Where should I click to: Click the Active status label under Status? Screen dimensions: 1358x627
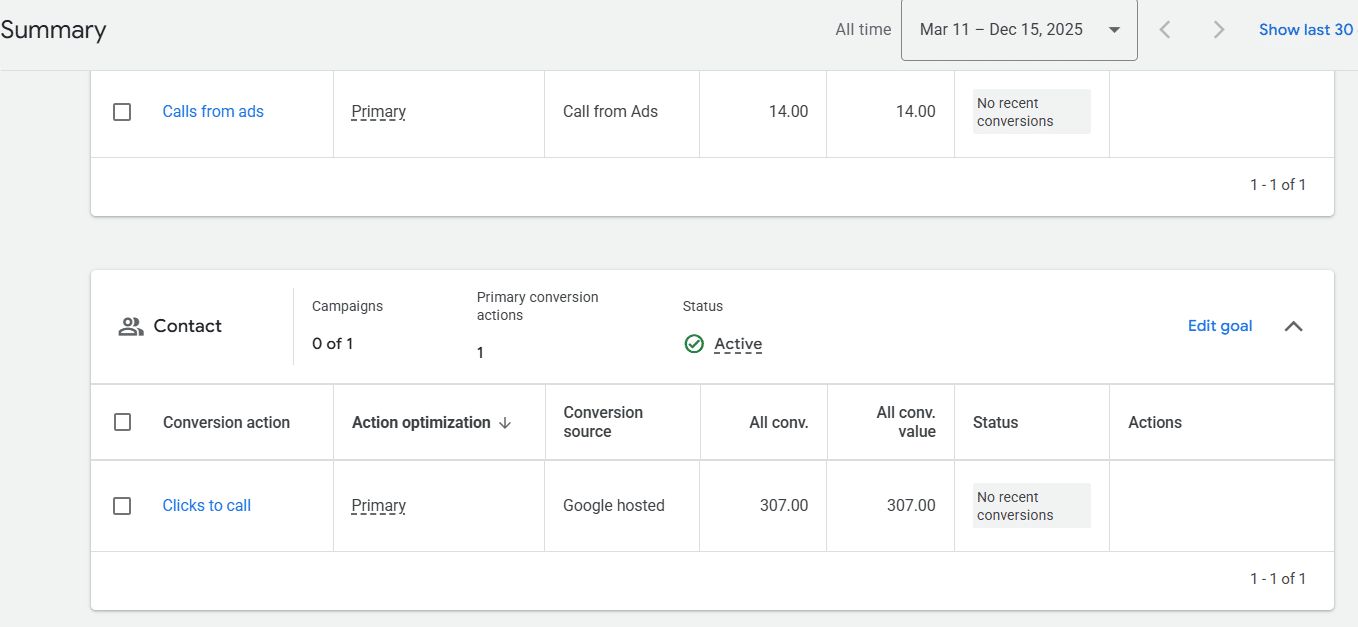pyautogui.click(x=738, y=344)
